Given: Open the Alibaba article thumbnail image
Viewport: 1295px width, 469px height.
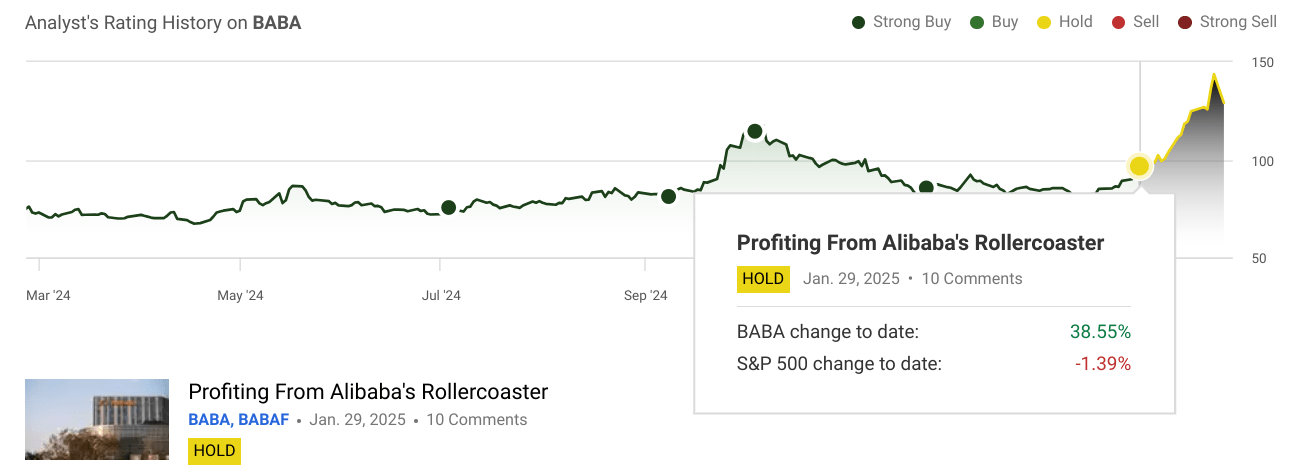Looking at the screenshot, I should pos(97,420).
